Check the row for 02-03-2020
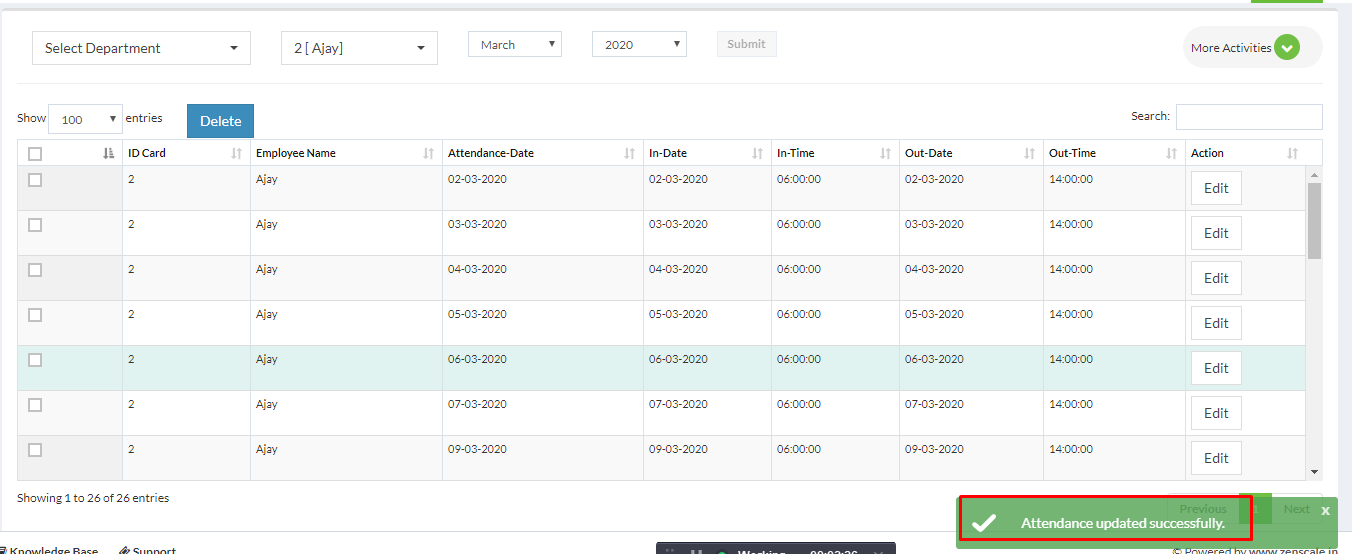Viewport: 1352px width, 554px height. tap(35, 180)
